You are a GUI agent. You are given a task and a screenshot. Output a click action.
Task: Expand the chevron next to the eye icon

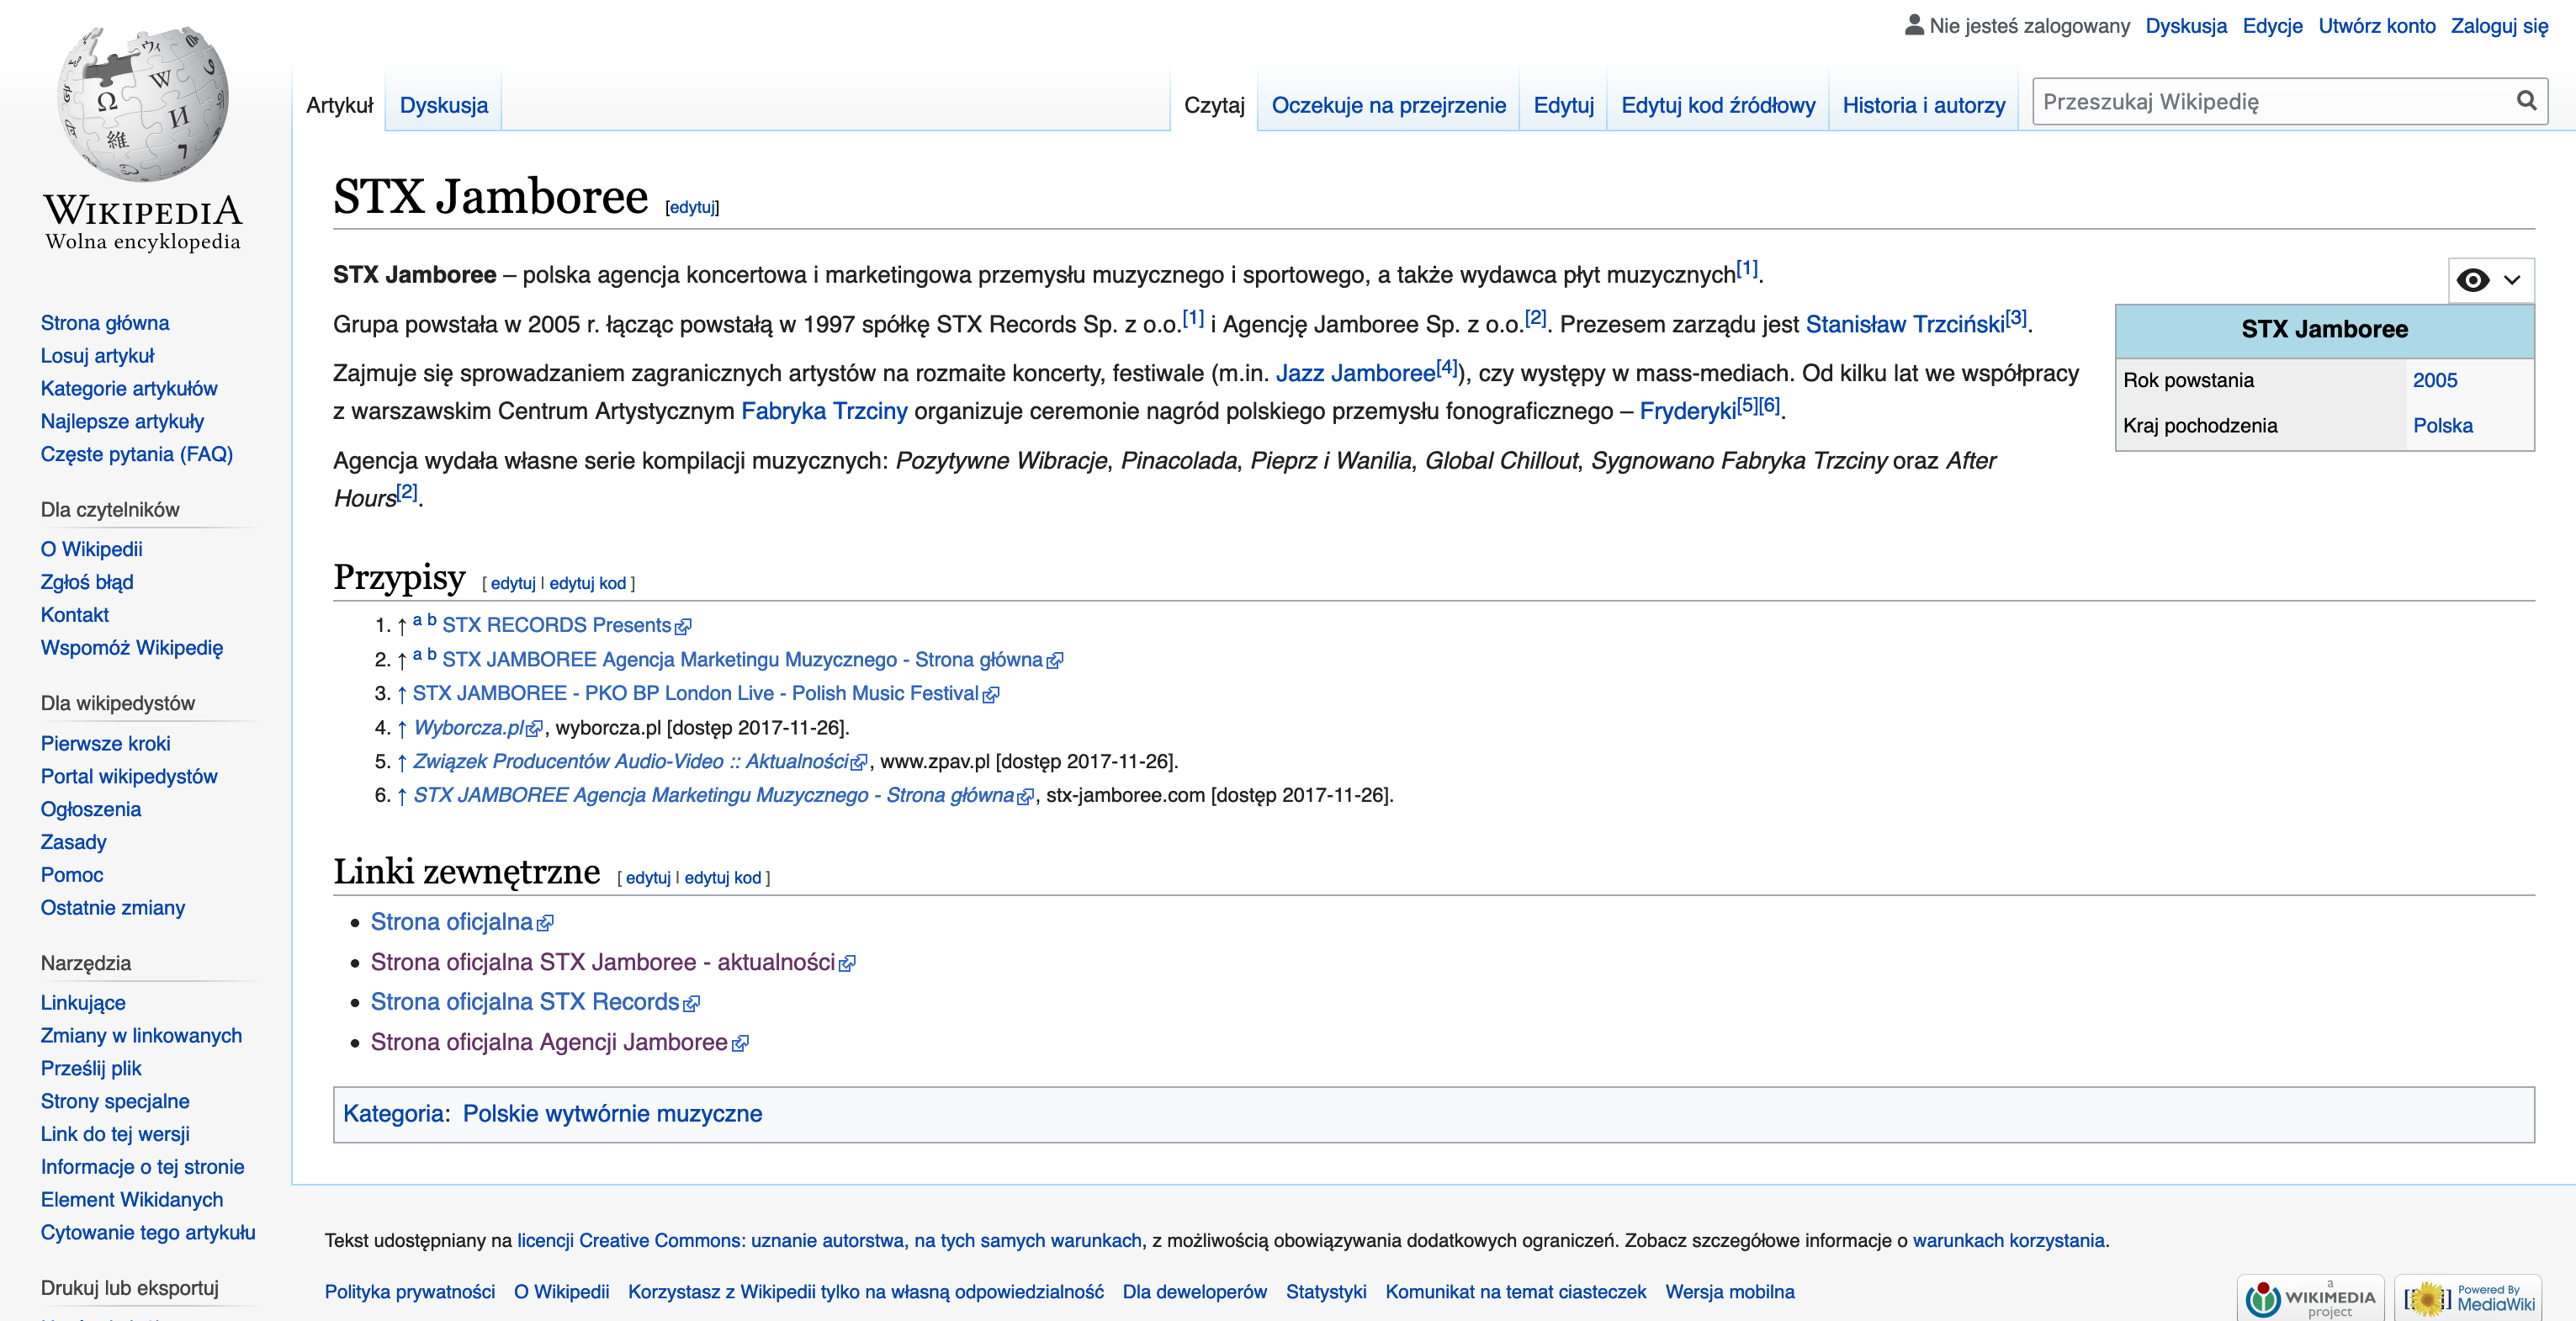coord(2512,280)
